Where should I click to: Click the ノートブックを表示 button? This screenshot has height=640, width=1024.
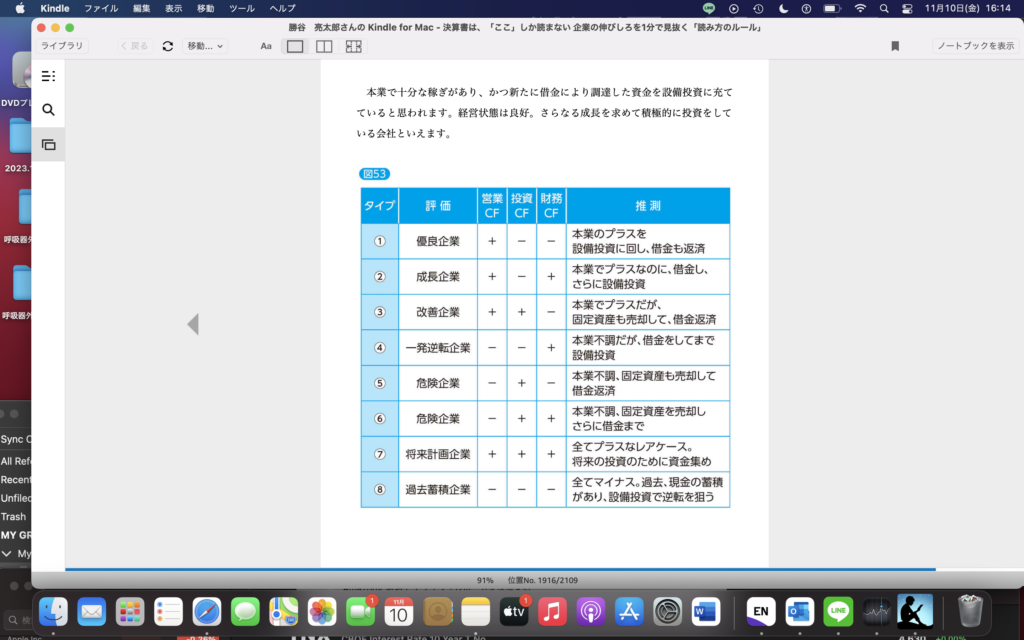[x=975, y=46]
